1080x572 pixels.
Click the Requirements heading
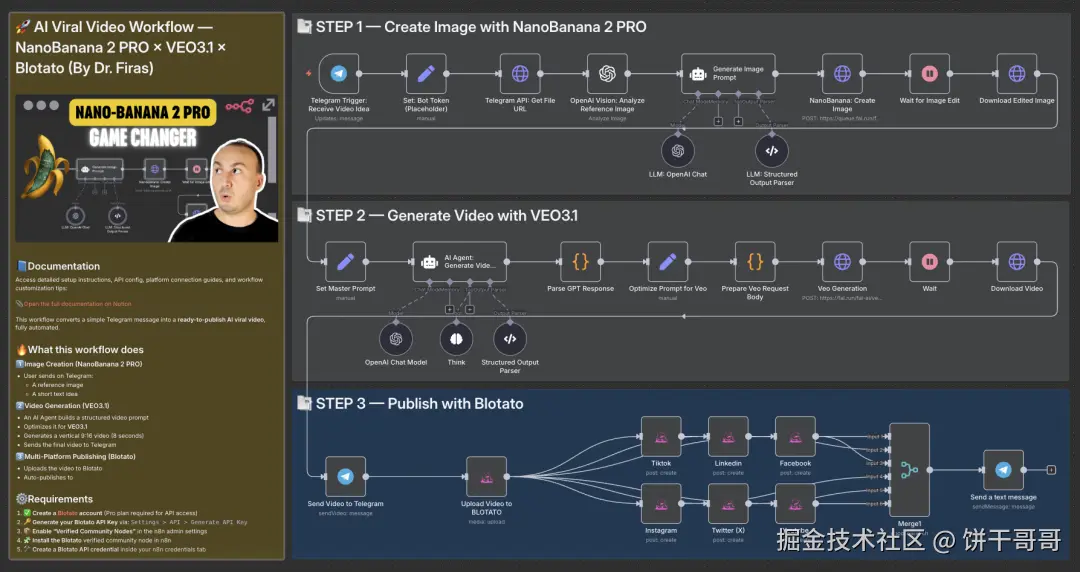[x=60, y=499]
